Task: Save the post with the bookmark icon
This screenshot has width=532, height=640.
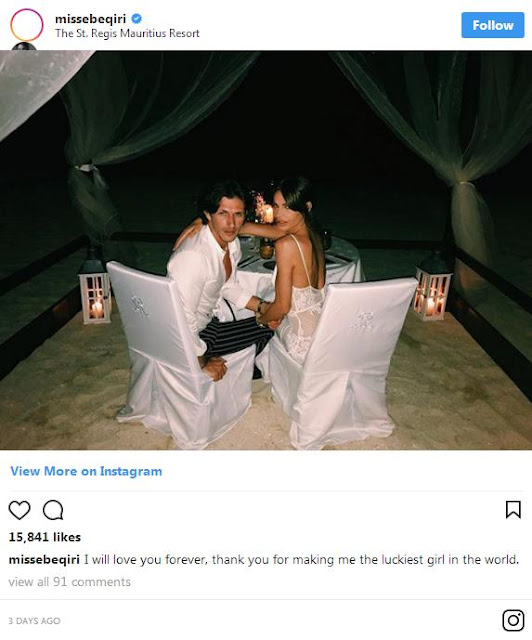Action: click(x=513, y=510)
